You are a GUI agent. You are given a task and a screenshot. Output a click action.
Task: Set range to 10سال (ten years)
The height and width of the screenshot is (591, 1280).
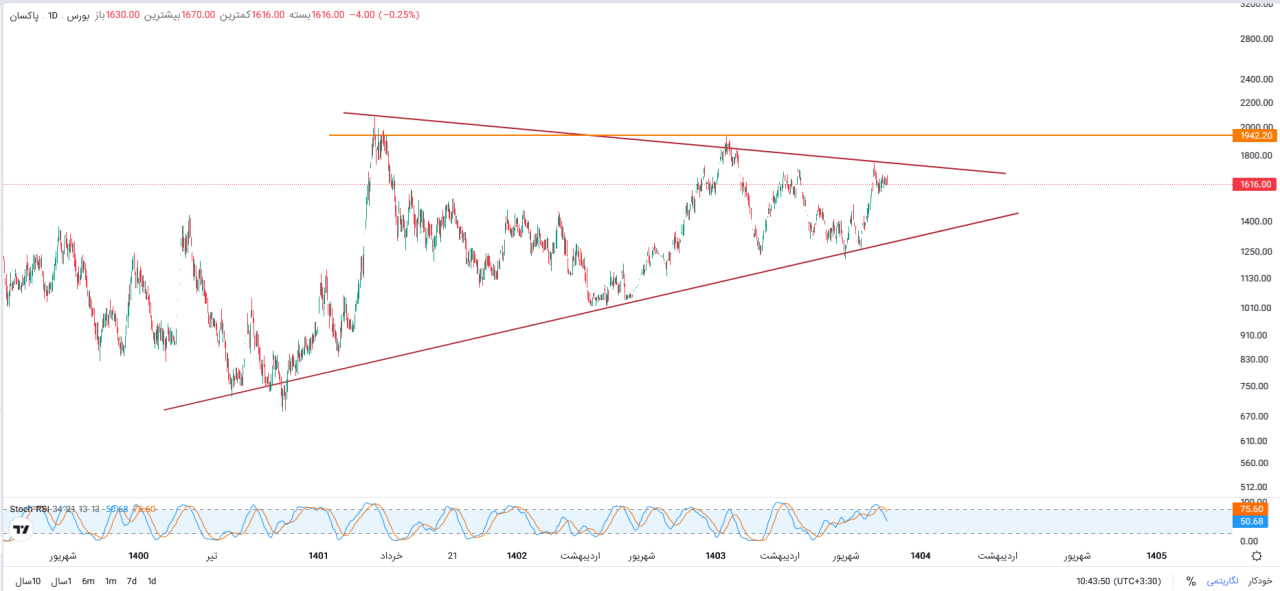(x=28, y=581)
